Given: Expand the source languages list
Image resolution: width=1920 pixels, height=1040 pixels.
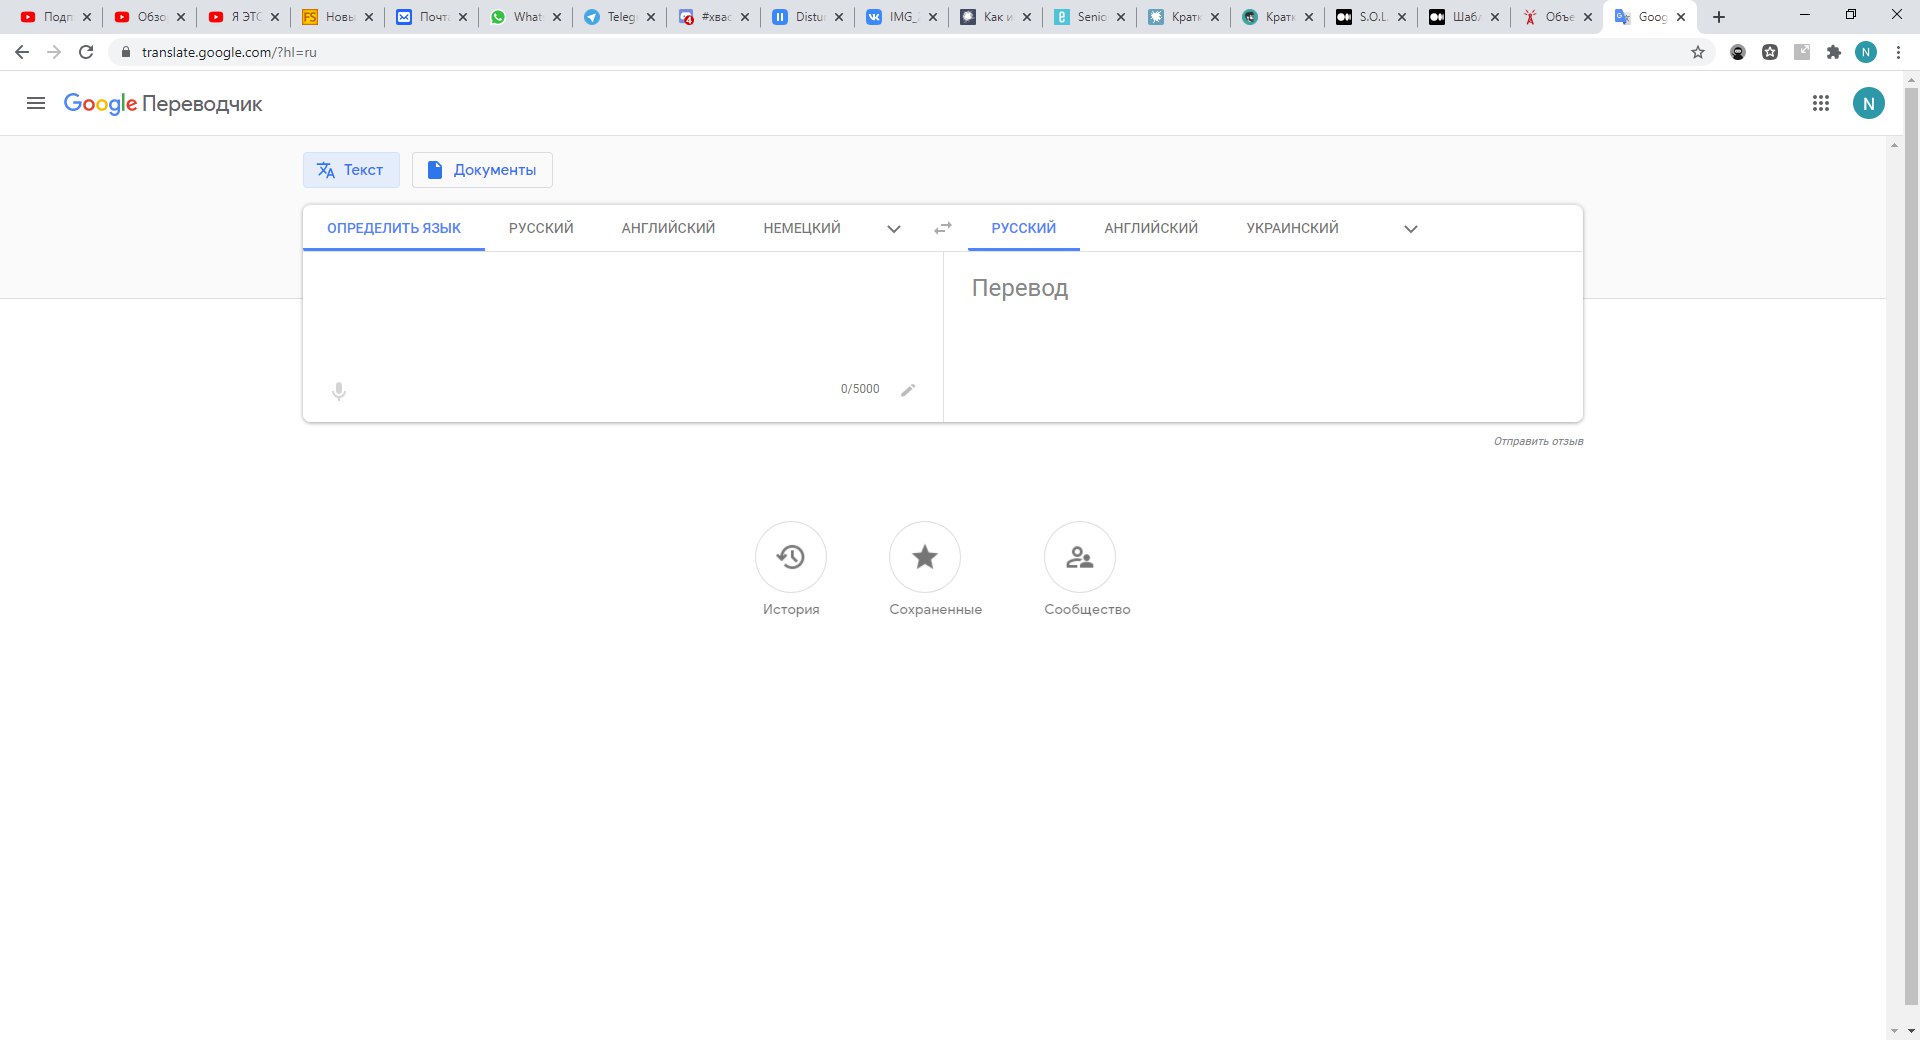Looking at the screenshot, I should pos(894,229).
